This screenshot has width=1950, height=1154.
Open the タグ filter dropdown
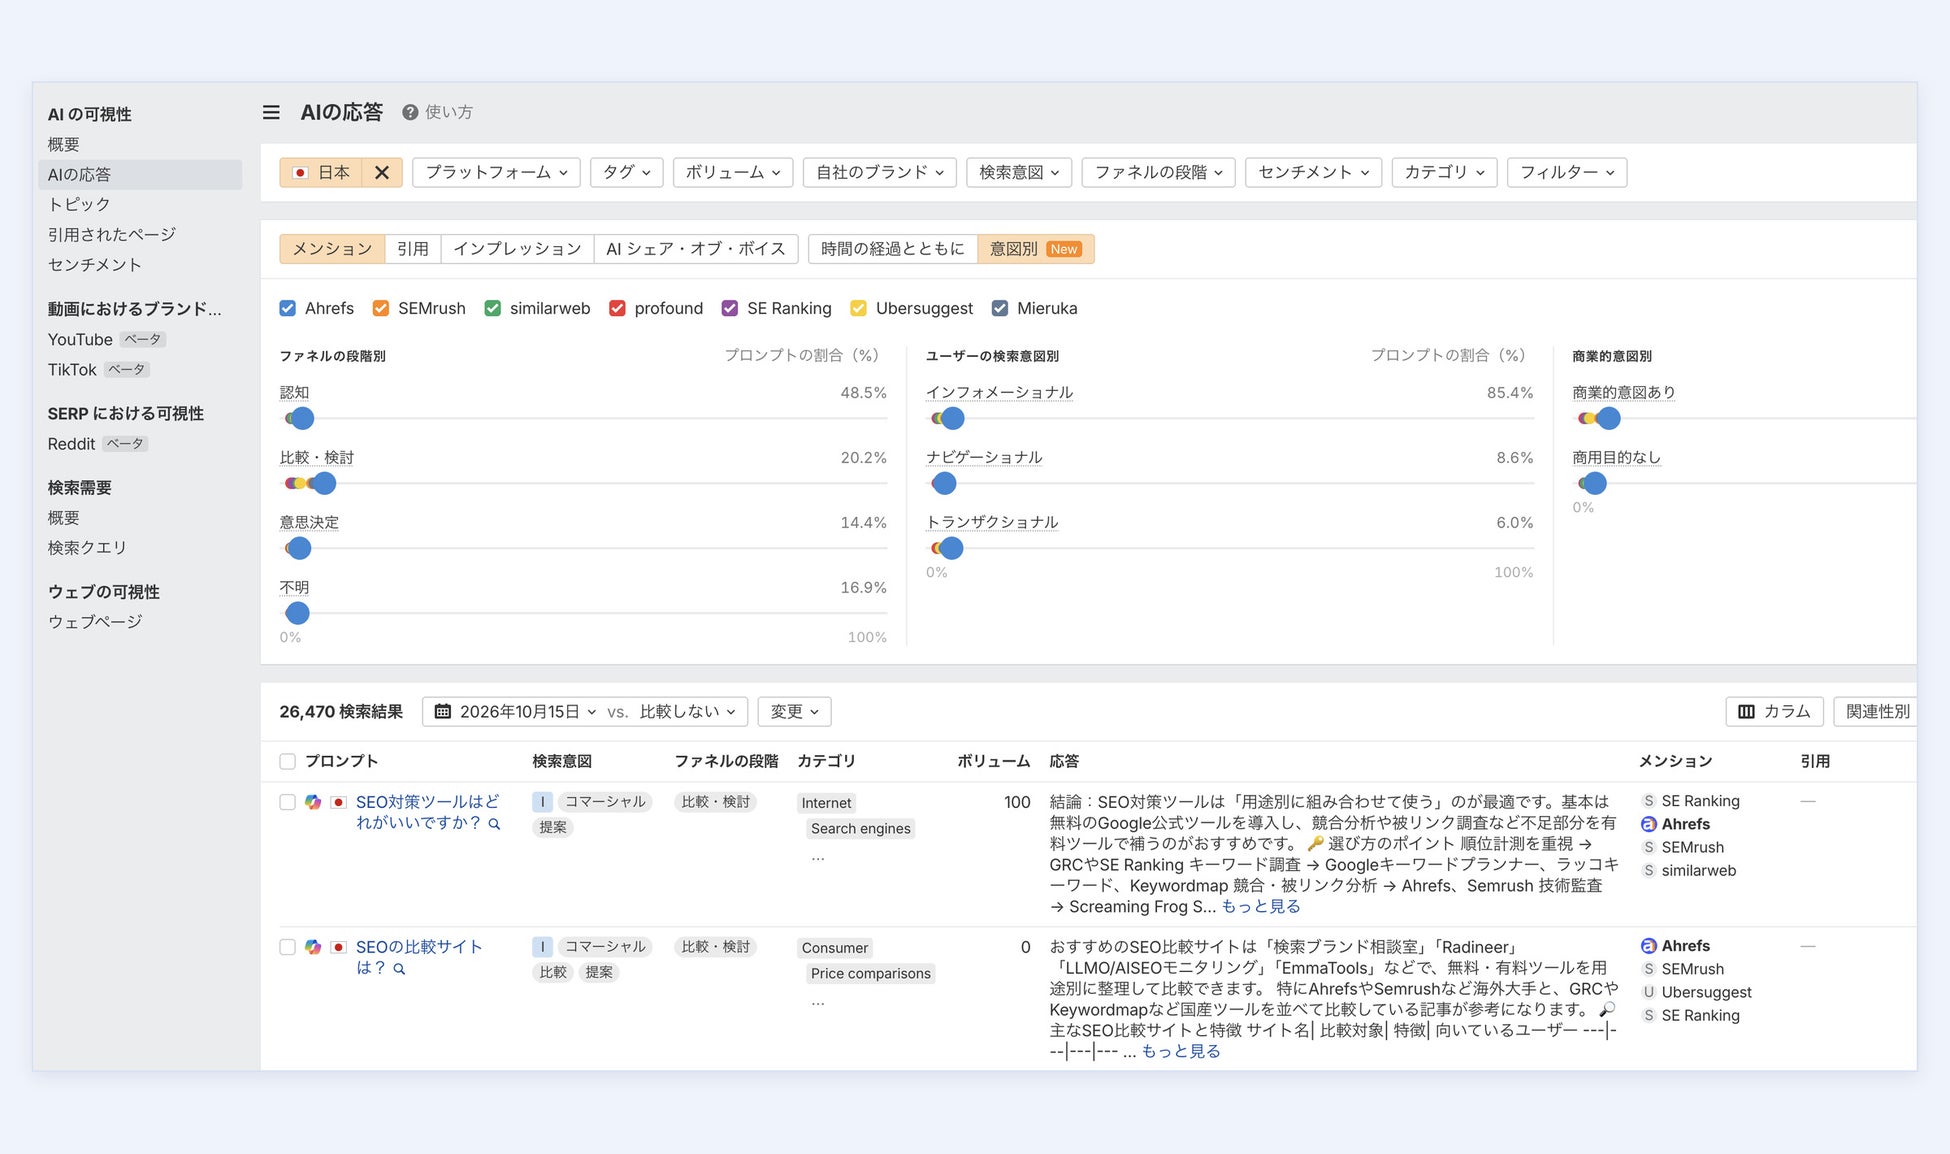click(626, 172)
